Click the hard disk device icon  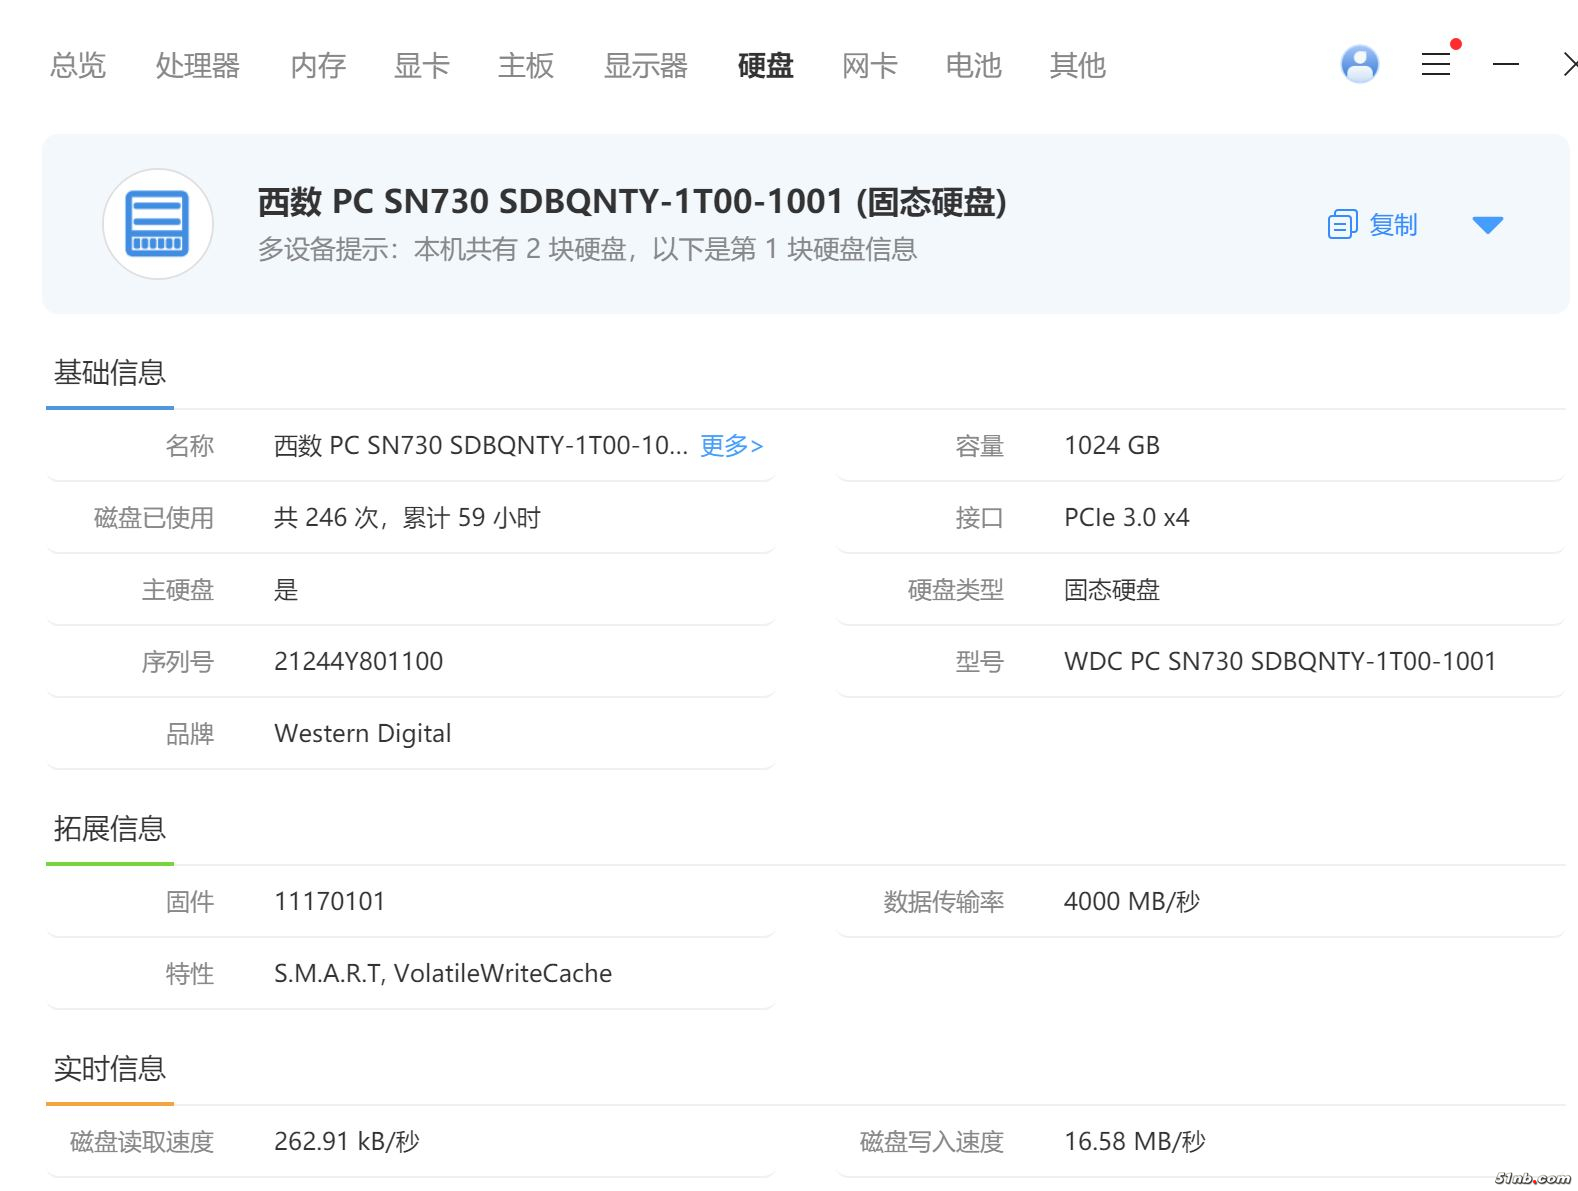[158, 224]
